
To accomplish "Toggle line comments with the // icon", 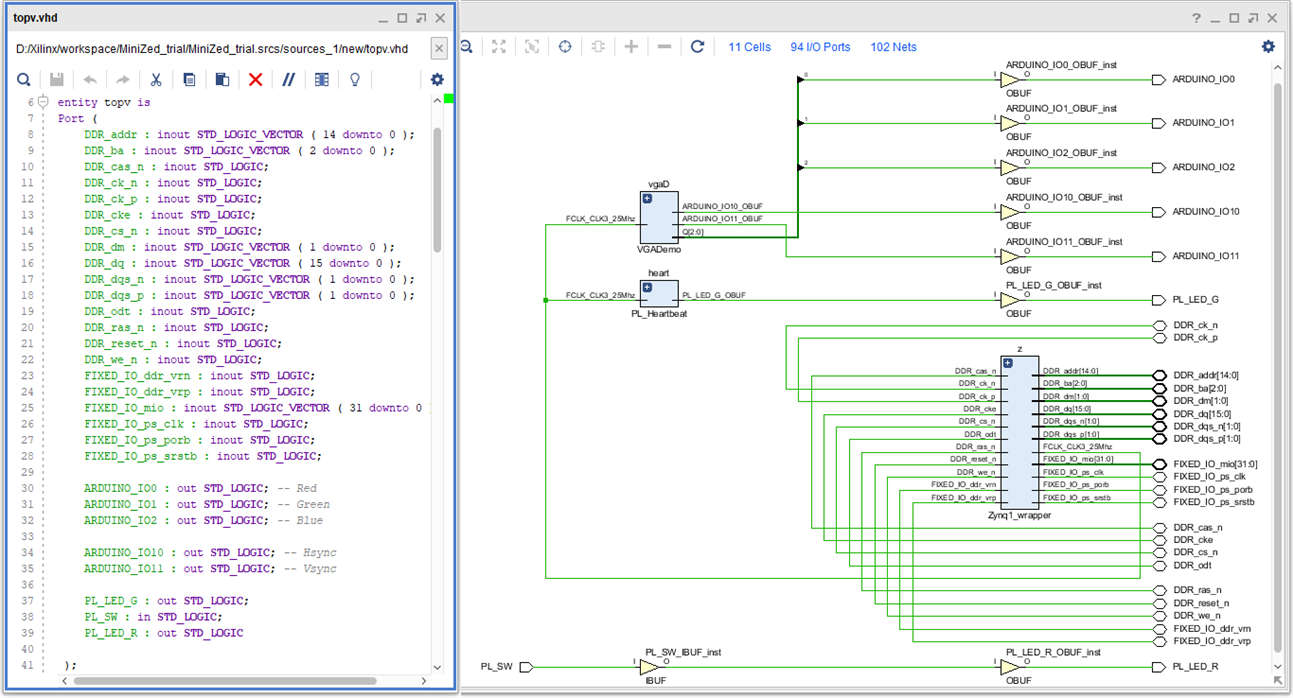I will [x=288, y=80].
